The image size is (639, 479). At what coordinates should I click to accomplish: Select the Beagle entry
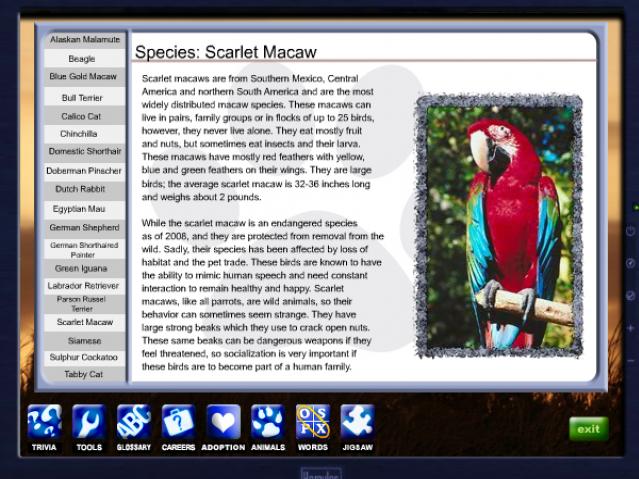pyautogui.click(x=84, y=59)
